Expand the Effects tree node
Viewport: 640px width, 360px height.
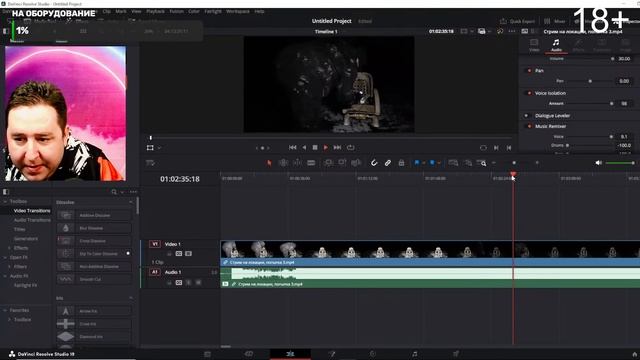tap(9, 248)
